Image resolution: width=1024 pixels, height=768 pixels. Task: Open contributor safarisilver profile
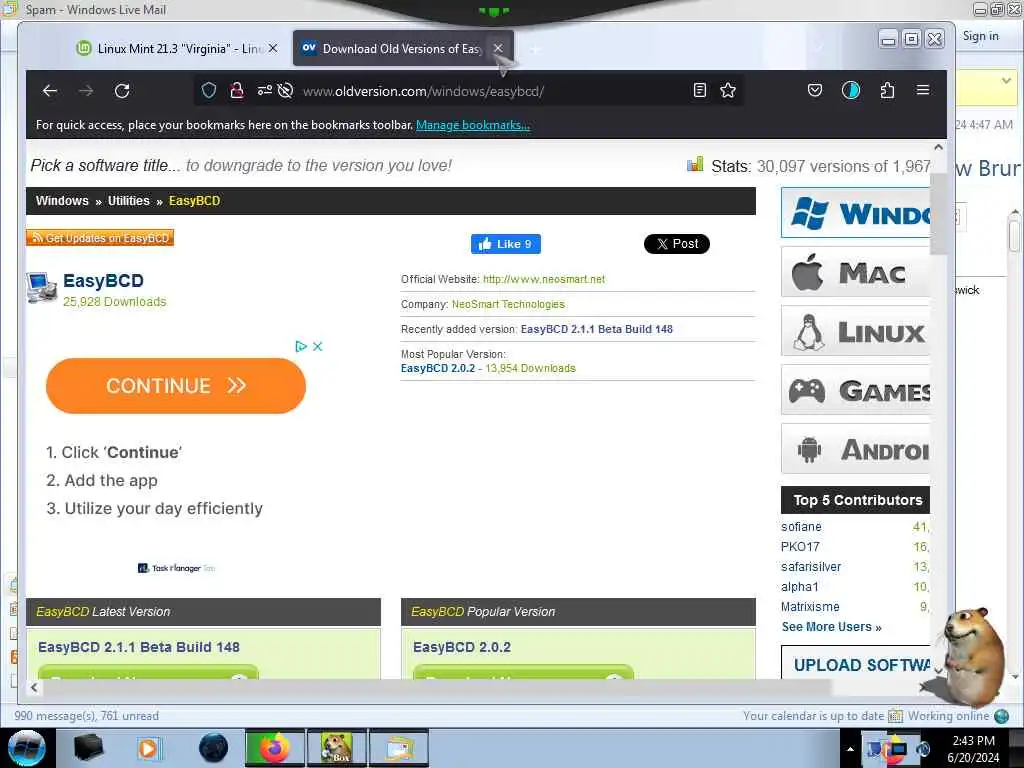tap(811, 567)
